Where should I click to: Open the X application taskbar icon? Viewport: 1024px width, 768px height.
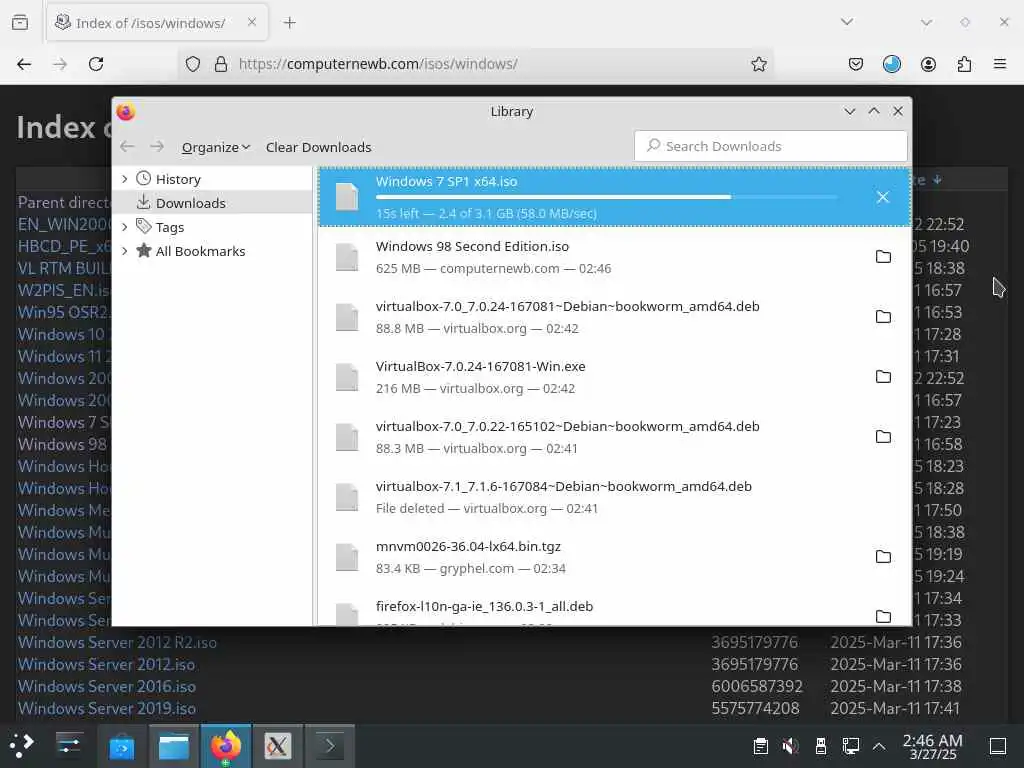pyautogui.click(x=278, y=746)
